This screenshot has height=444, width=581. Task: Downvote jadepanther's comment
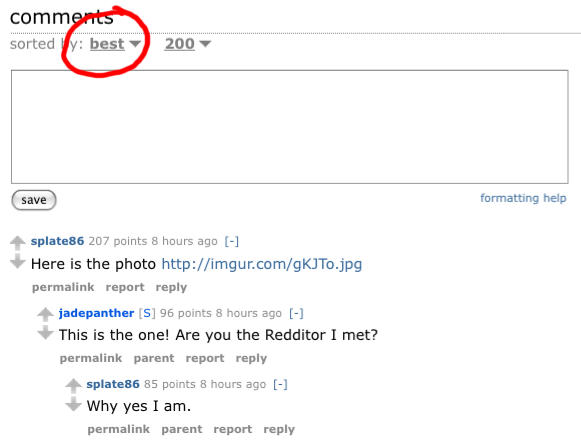coord(45,332)
